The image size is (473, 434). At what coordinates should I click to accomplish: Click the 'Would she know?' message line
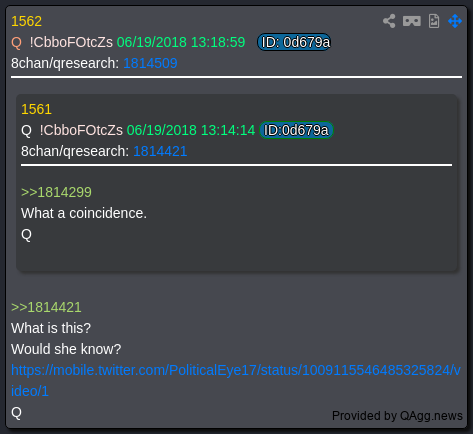[66, 349]
